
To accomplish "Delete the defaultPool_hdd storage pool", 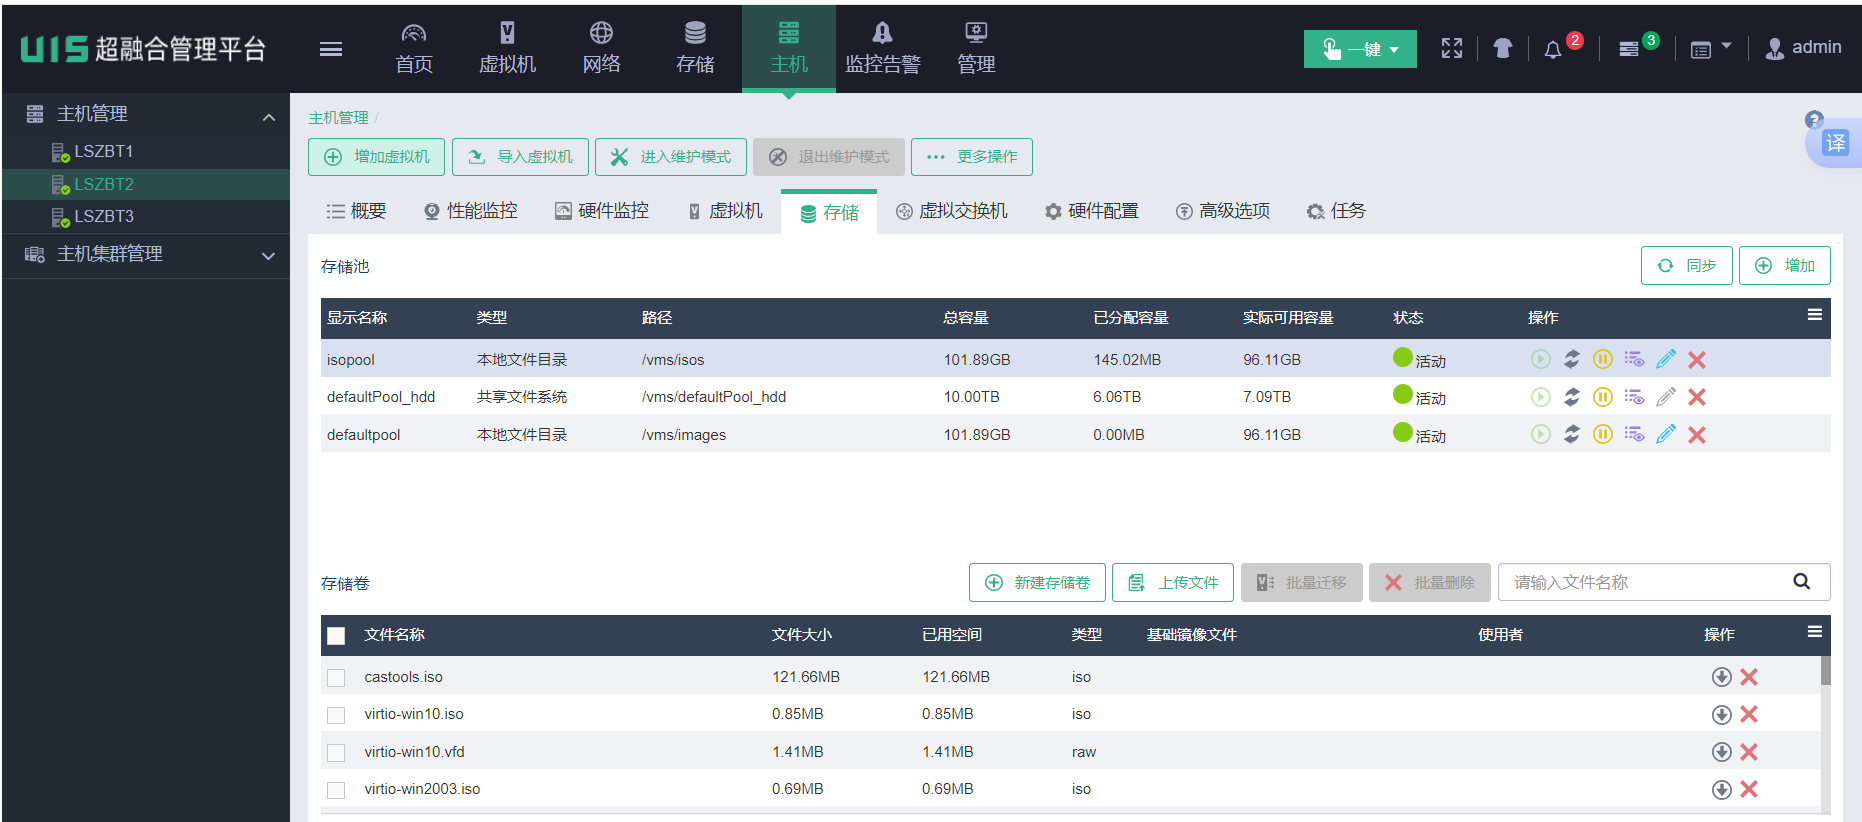I will 1697,397.
